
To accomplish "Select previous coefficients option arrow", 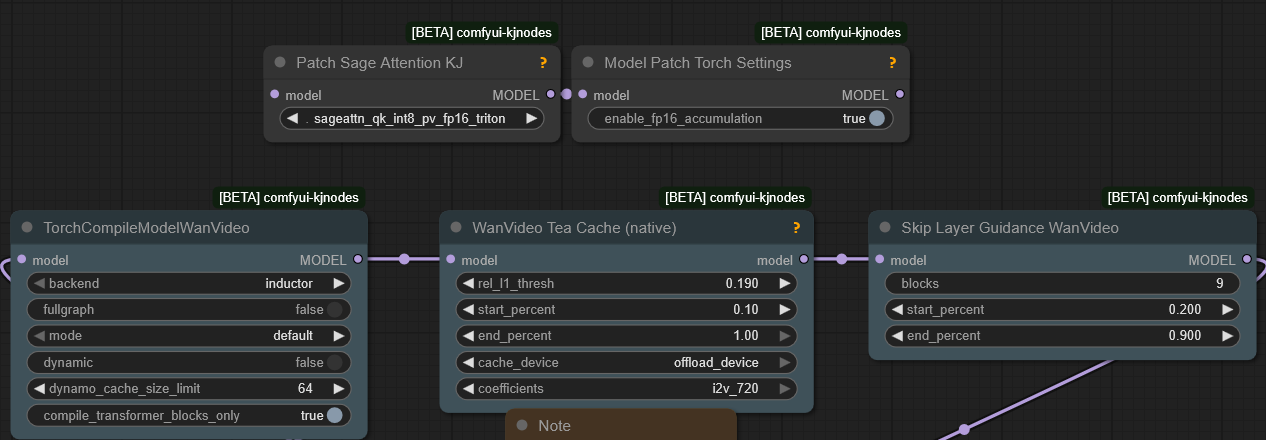I will [468, 389].
